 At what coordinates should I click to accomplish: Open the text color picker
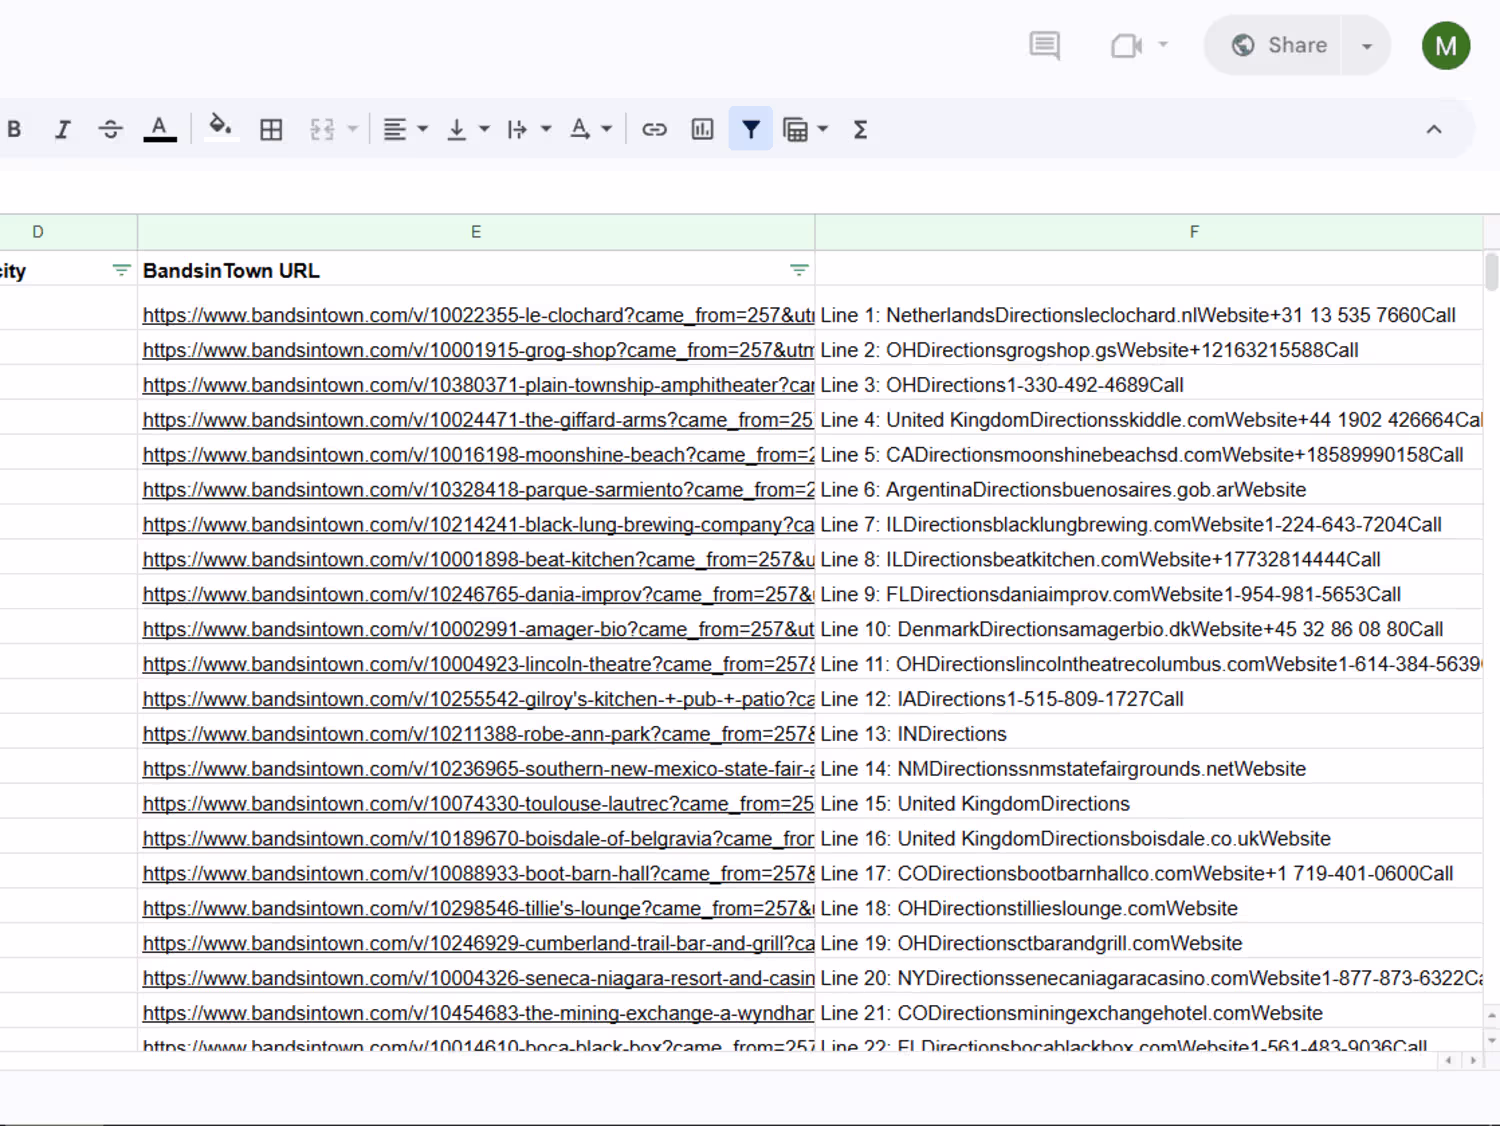tap(160, 129)
